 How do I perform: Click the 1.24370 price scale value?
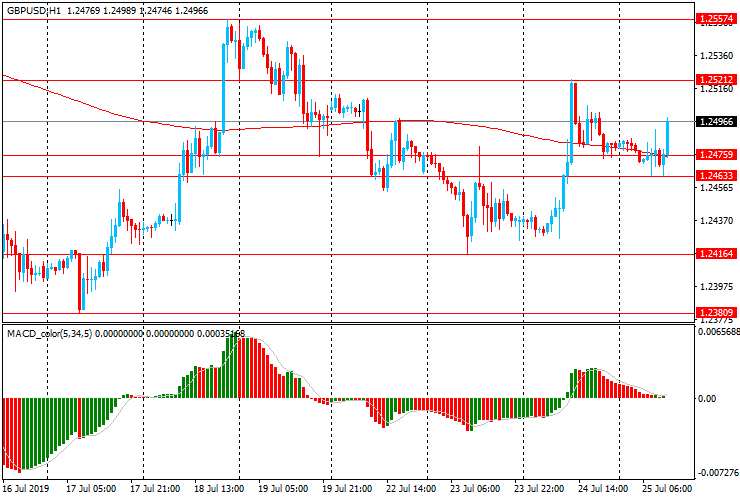point(716,220)
